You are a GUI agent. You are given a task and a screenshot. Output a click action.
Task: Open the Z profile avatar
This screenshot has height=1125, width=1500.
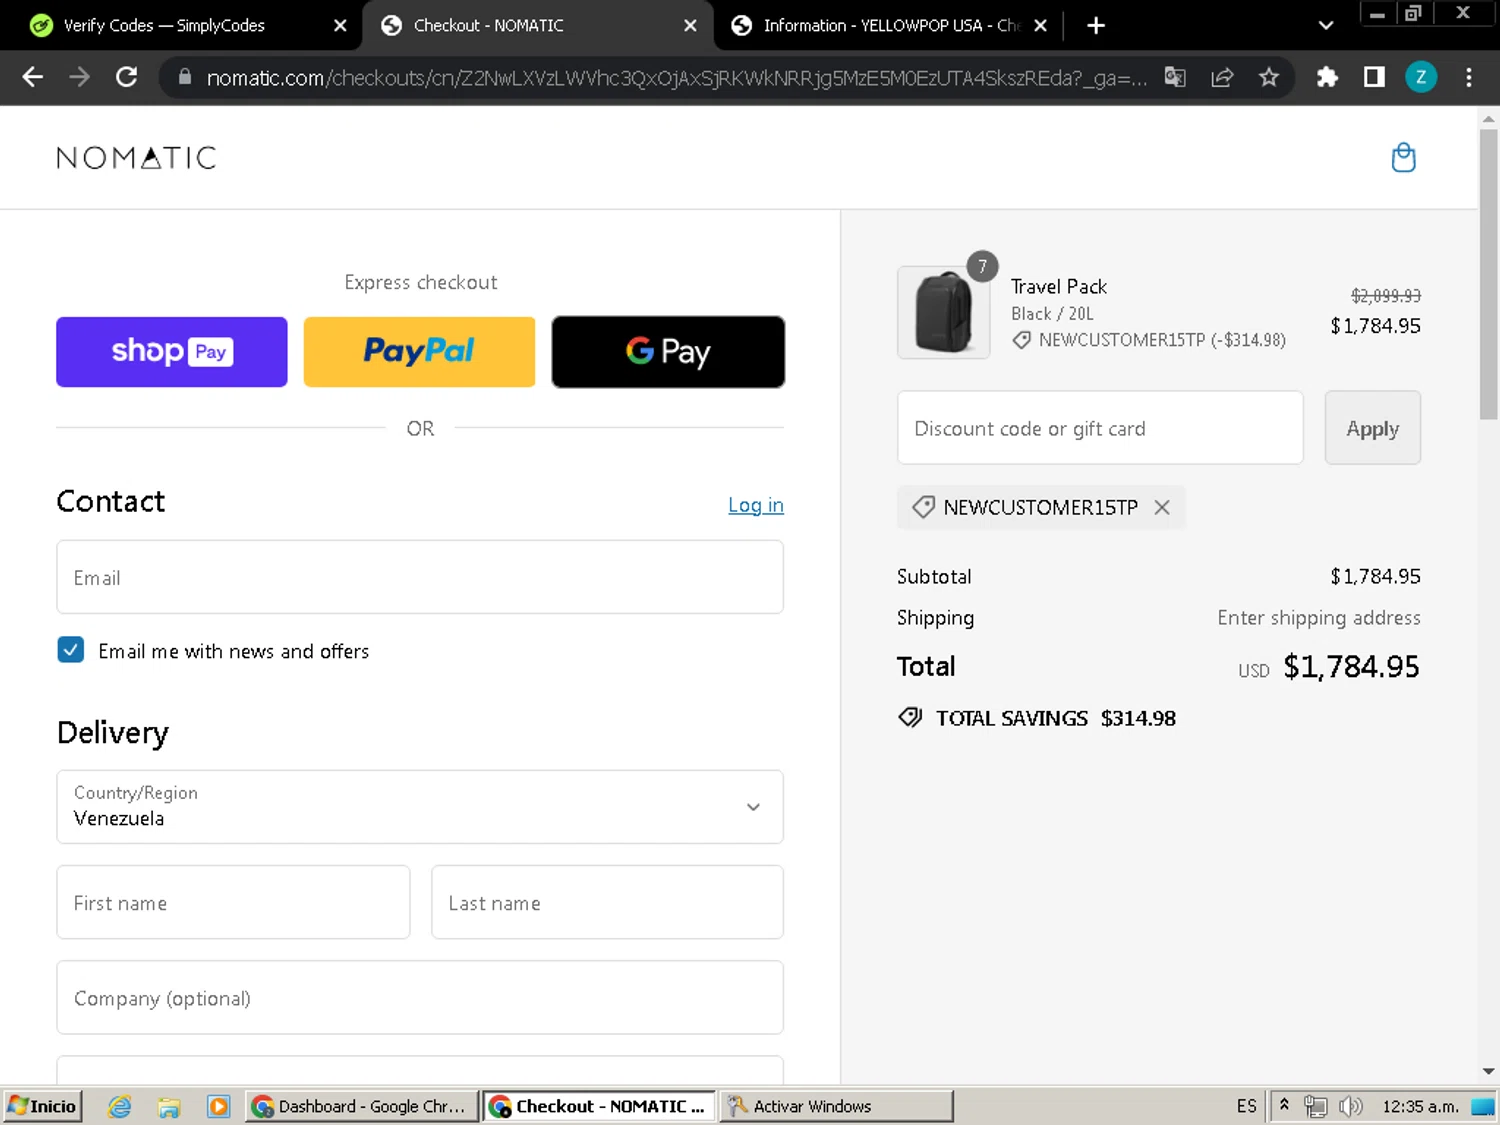tap(1421, 77)
